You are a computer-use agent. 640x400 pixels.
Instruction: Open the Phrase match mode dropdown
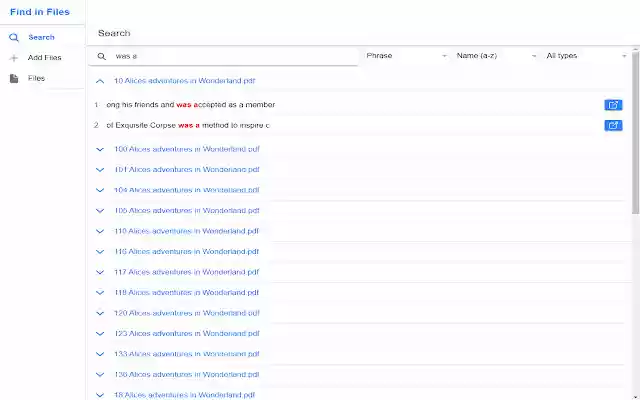(406, 56)
